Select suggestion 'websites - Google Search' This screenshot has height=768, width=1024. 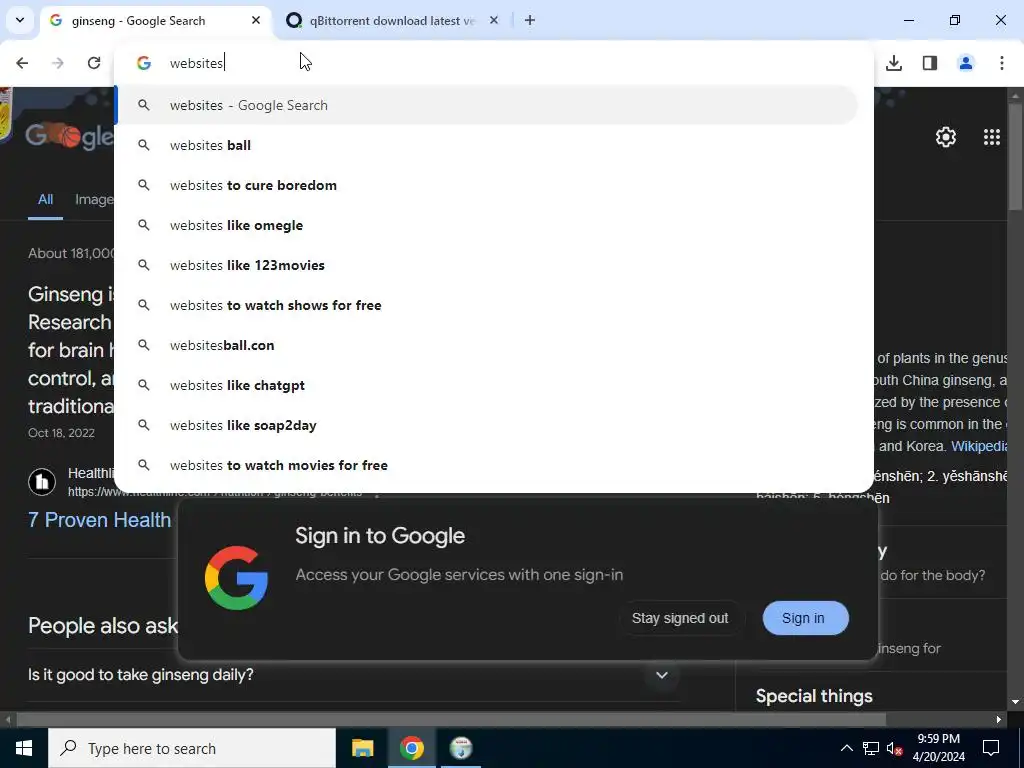click(487, 105)
